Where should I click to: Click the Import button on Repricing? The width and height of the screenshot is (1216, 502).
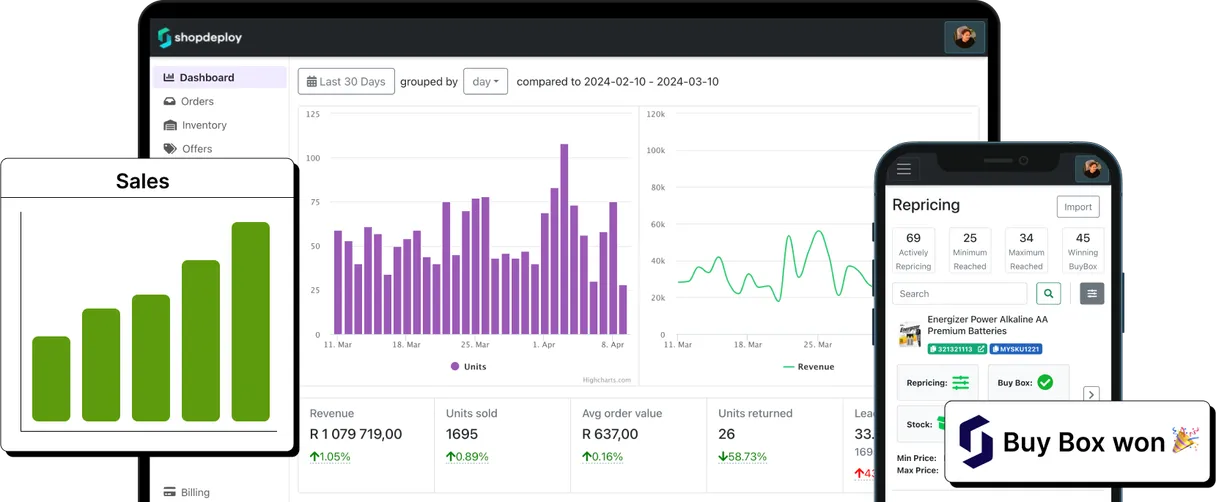tap(1078, 207)
